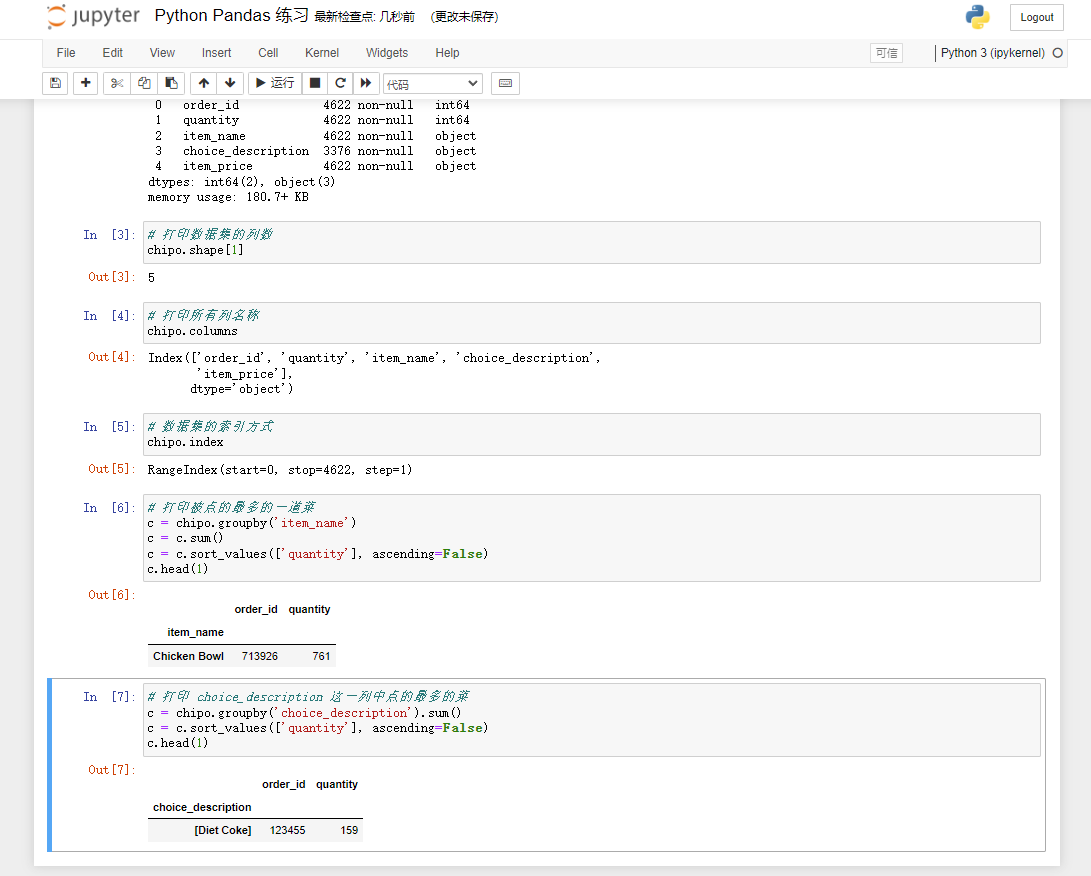Click value 761 in quantity column

pos(321,656)
